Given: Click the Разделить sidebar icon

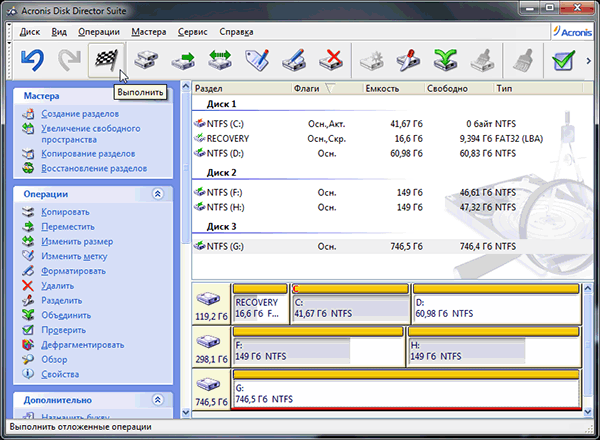Looking at the screenshot, I should click(28, 301).
